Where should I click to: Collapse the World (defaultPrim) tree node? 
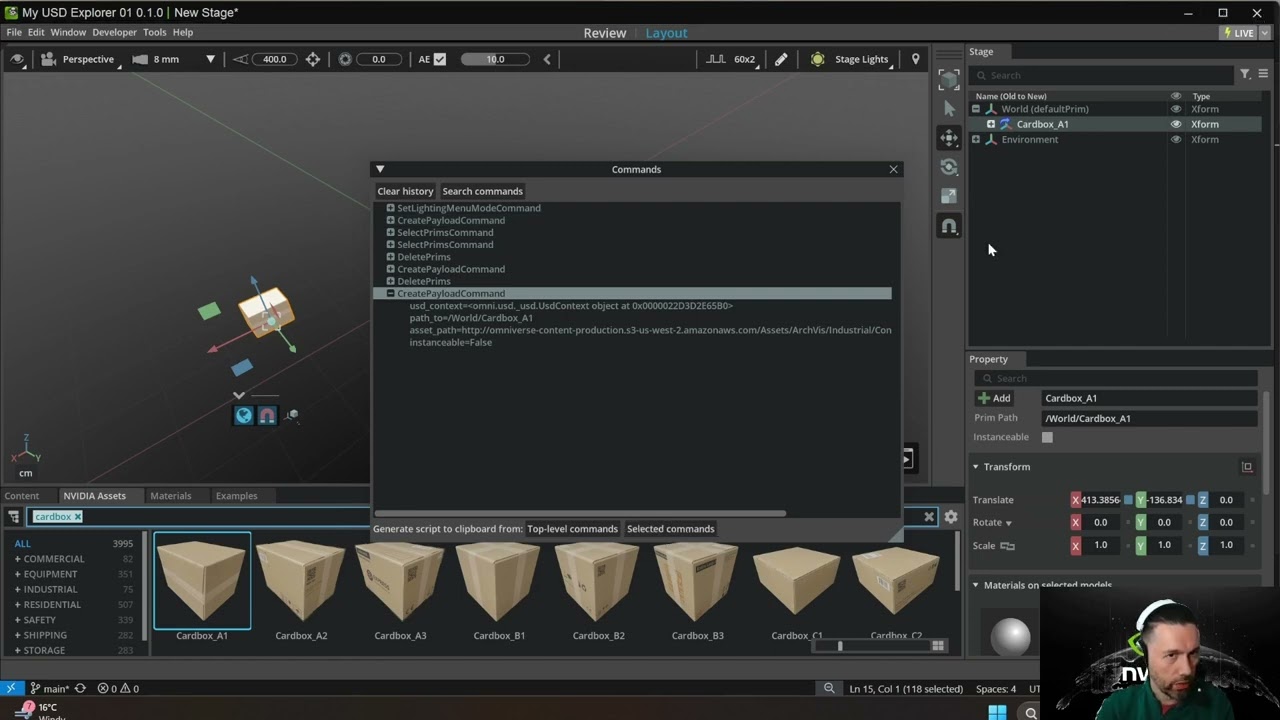coord(976,109)
